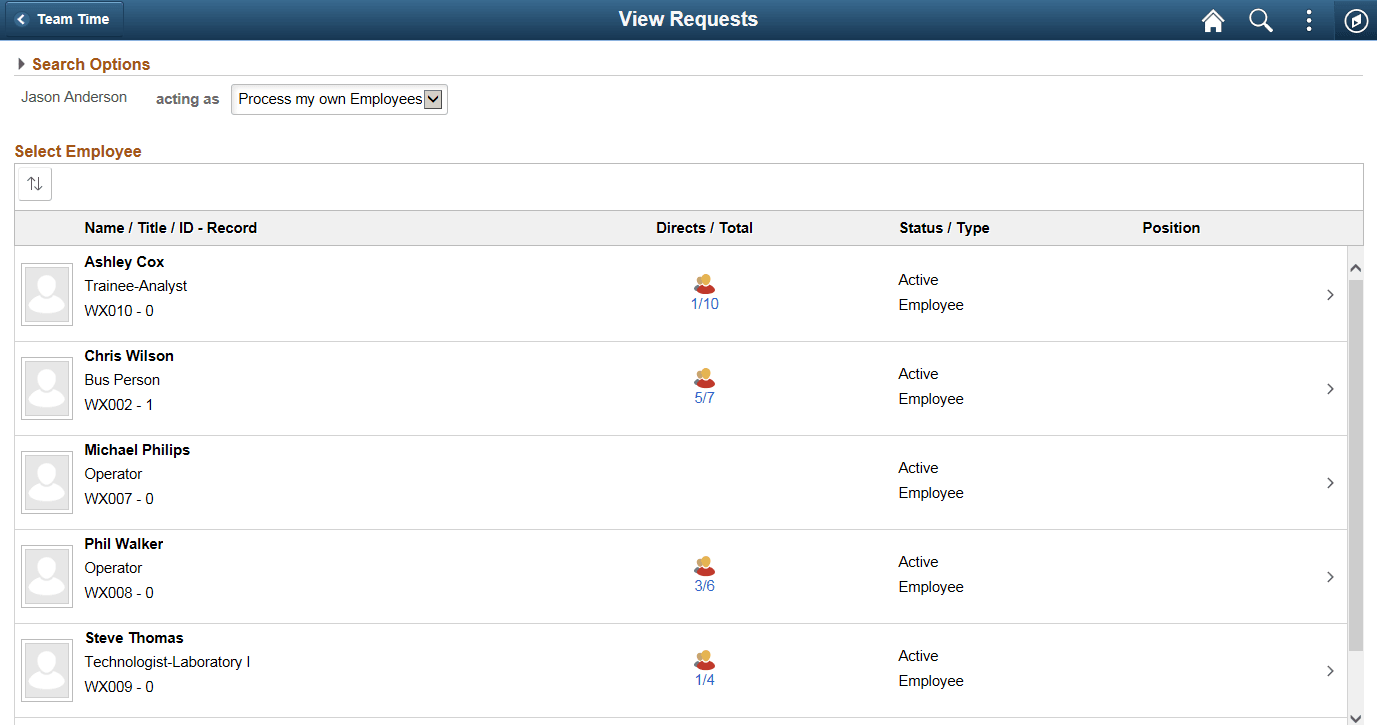This screenshot has height=725, width=1377.
Task: Open the global Search icon
Action: coord(1260,20)
